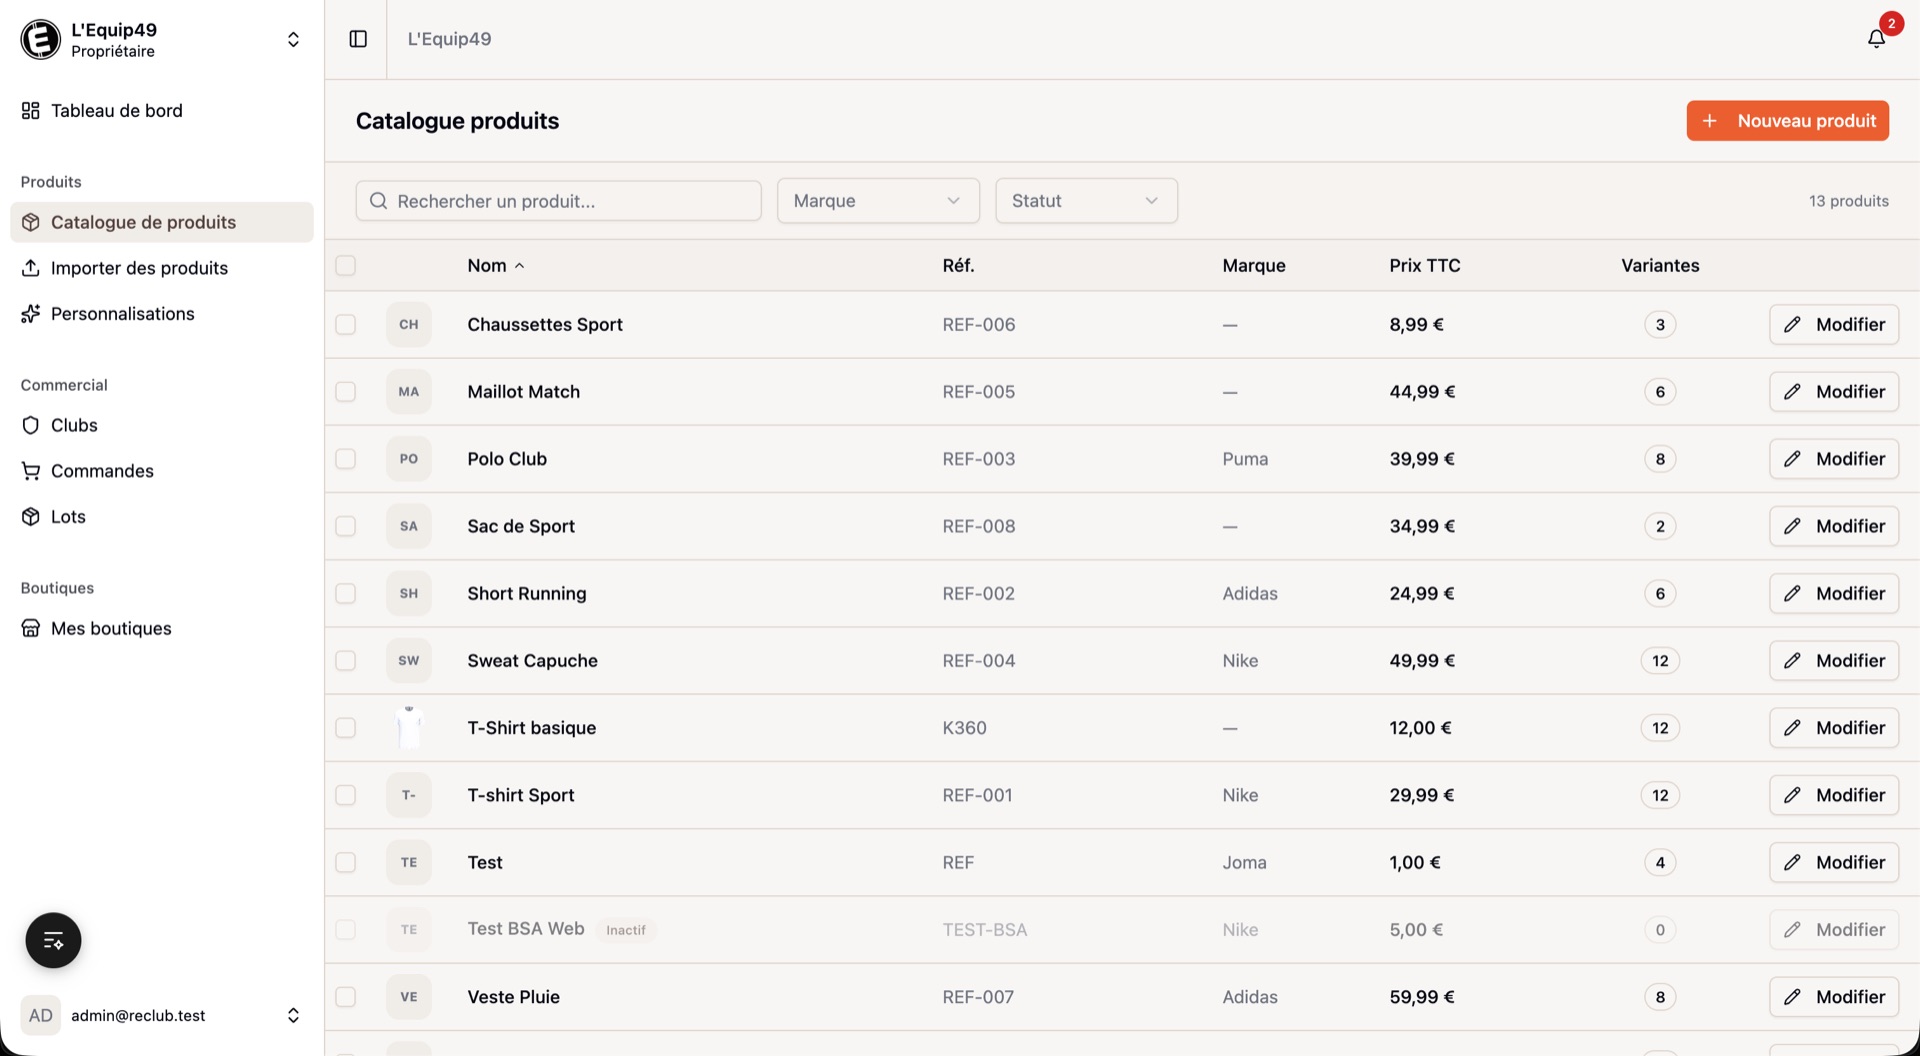Check the select-all checkbox in header
1920x1056 pixels.
click(x=346, y=265)
